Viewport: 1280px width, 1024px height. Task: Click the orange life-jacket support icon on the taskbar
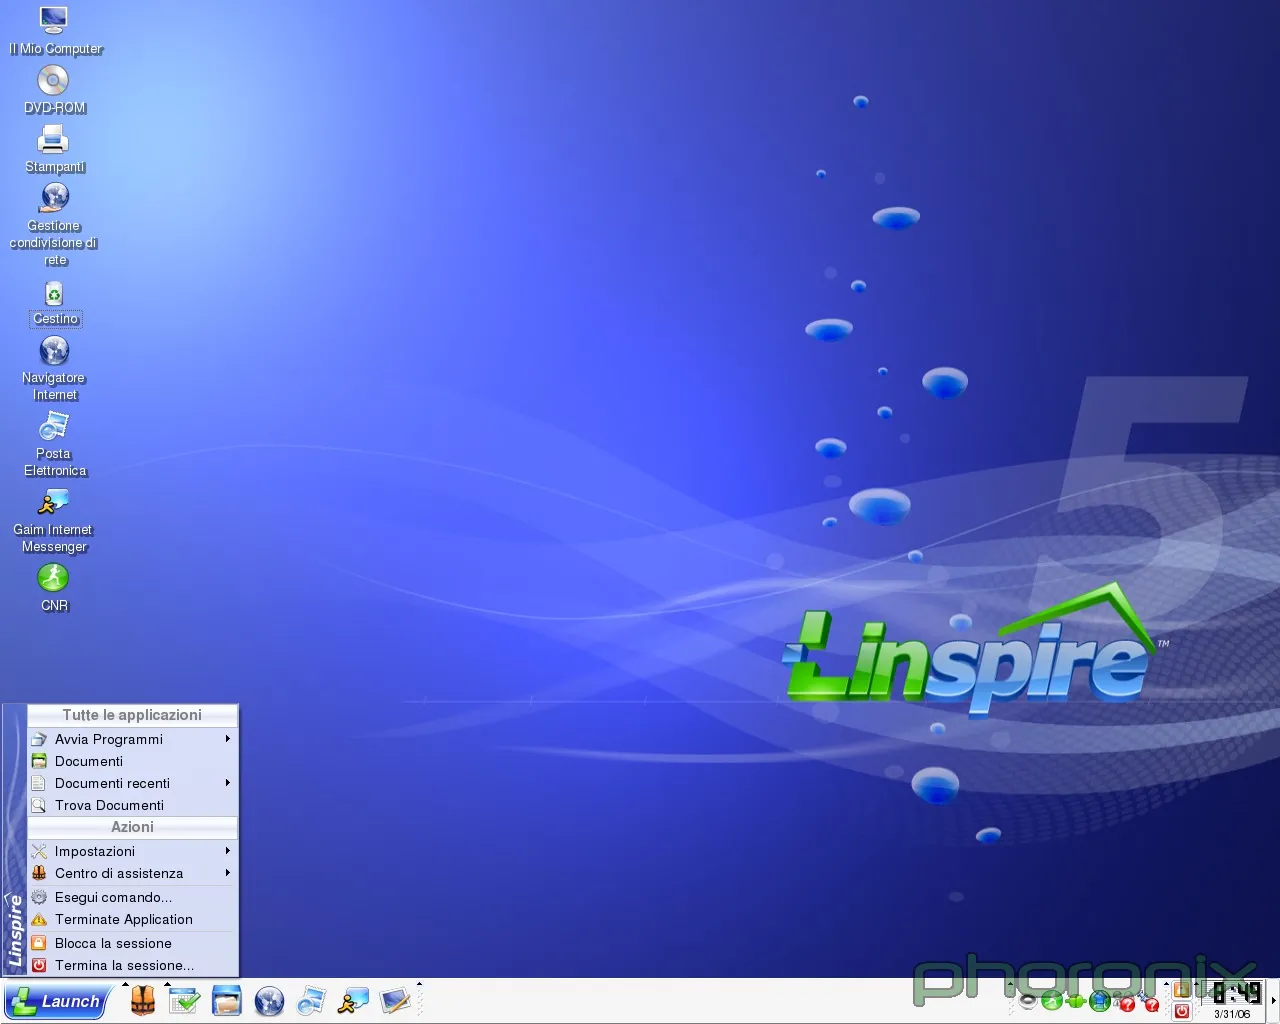(x=142, y=1001)
